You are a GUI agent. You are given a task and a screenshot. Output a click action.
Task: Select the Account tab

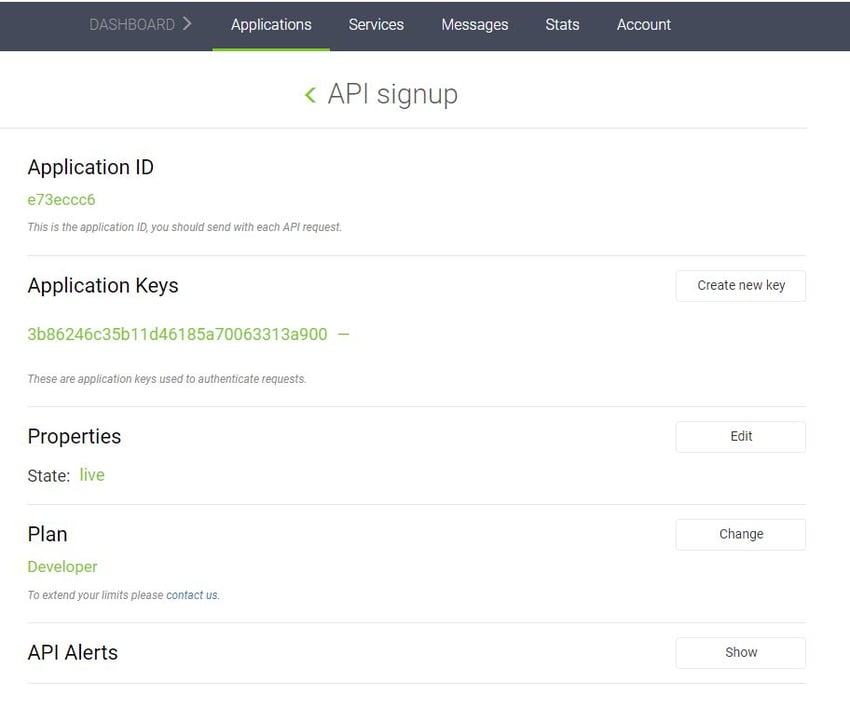(643, 25)
